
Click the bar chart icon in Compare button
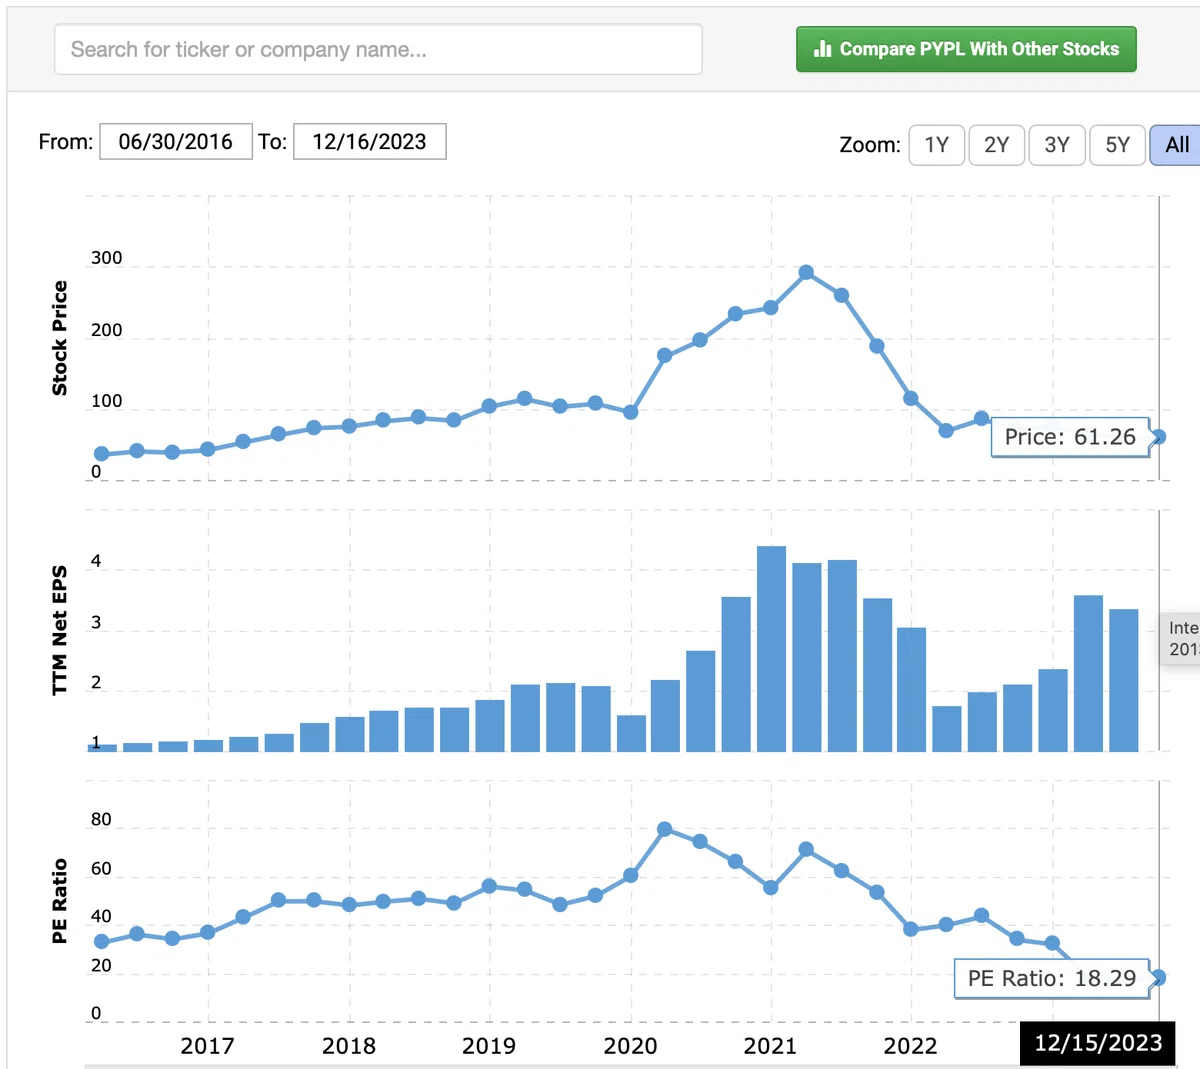coord(823,49)
